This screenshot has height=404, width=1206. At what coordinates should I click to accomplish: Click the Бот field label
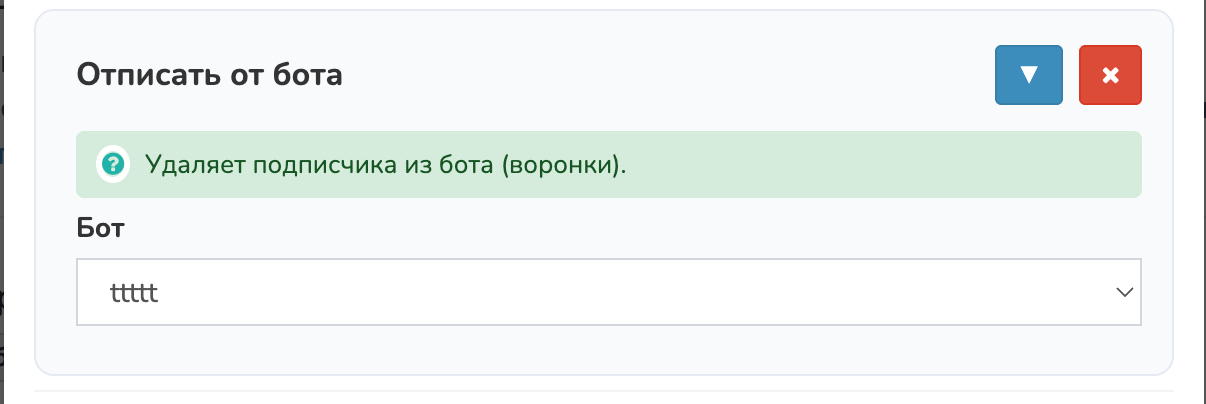100,227
